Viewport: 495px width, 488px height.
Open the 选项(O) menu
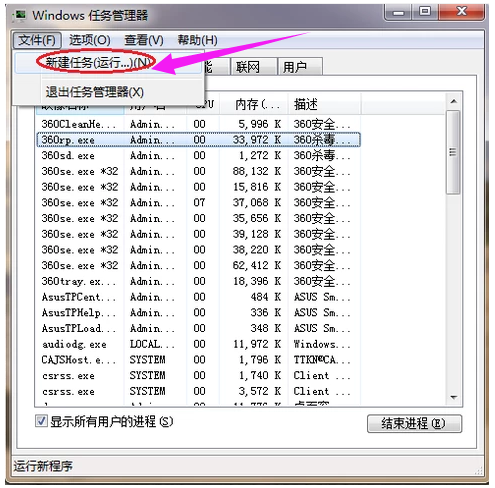[x=90, y=40]
